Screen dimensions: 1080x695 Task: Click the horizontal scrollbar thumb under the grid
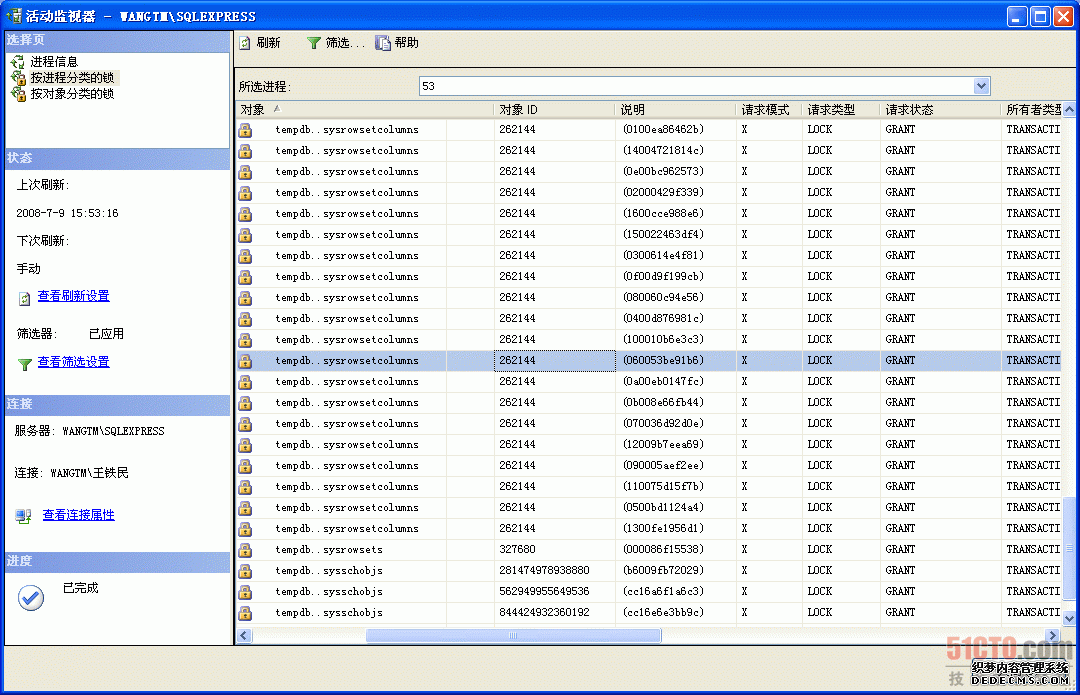pyautogui.click(x=513, y=635)
